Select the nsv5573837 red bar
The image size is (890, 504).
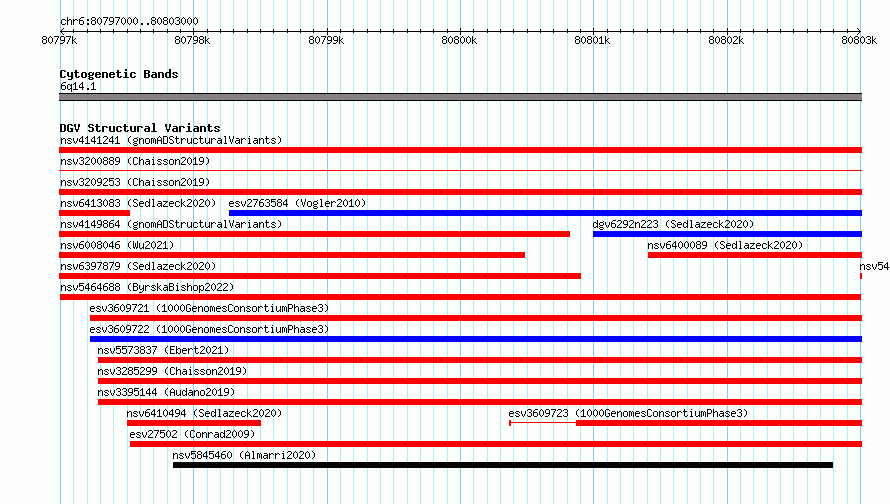(480, 360)
